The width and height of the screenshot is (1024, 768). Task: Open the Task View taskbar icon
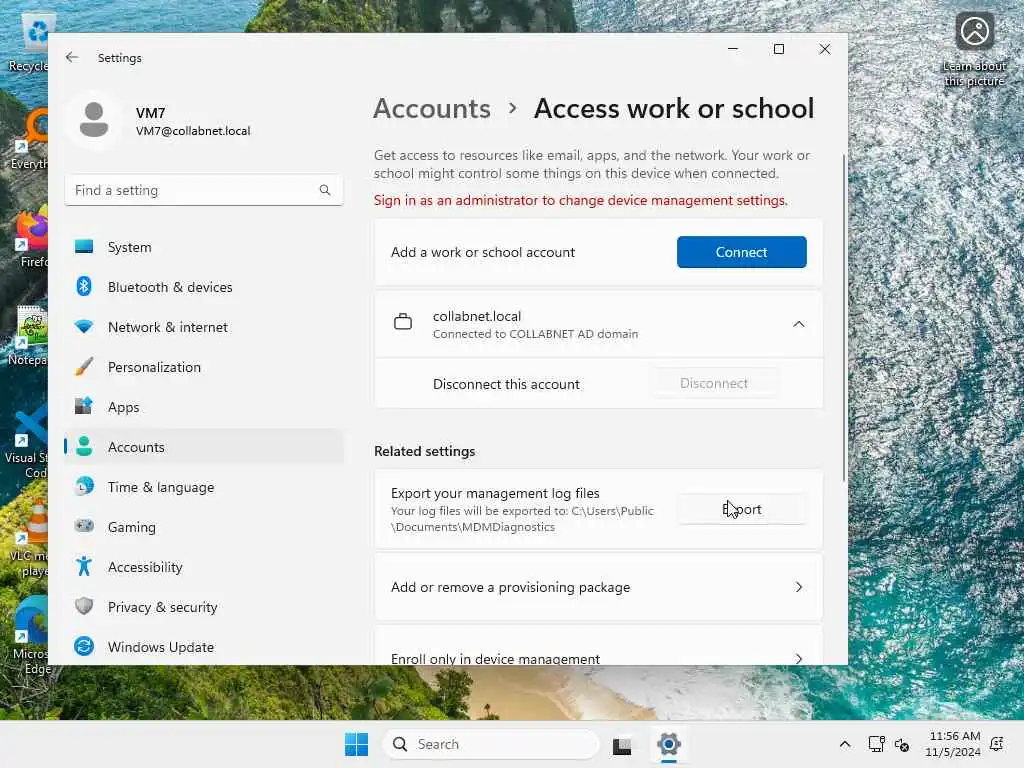[622, 744]
